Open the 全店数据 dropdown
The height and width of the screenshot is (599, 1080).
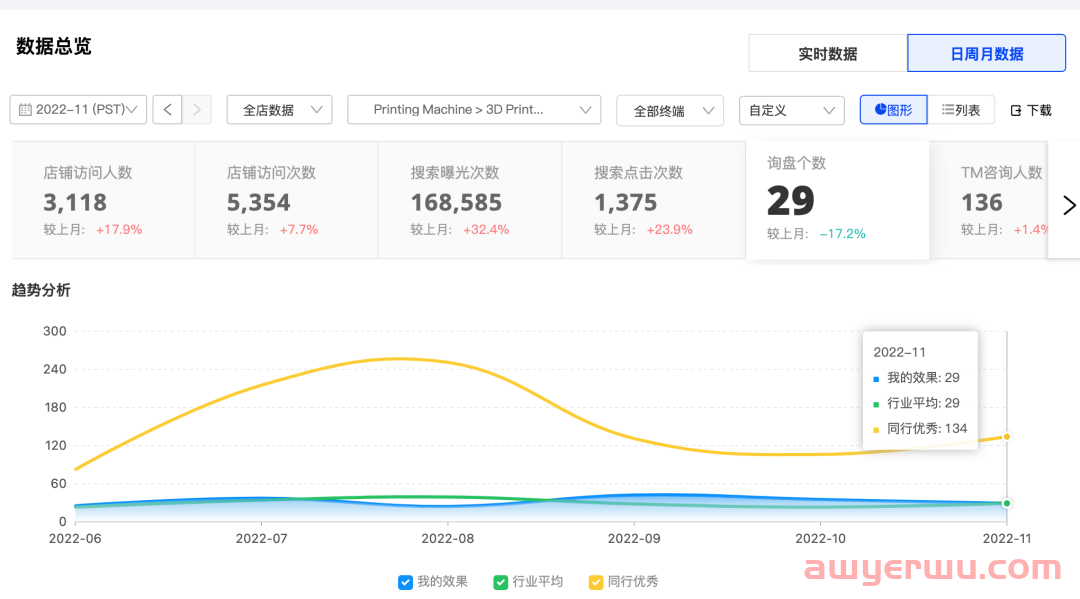[x=279, y=110]
